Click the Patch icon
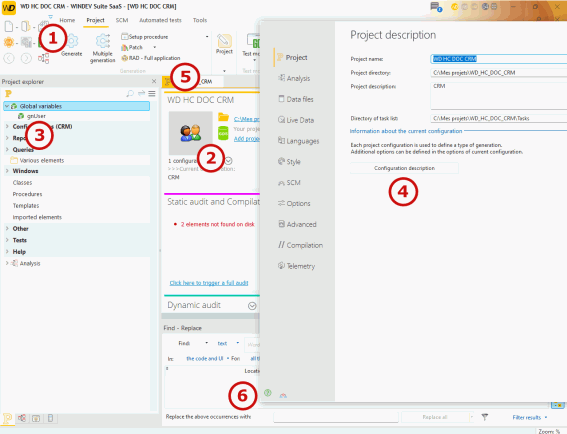The width and height of the screenshot is (567, 434). coord(124,47)
